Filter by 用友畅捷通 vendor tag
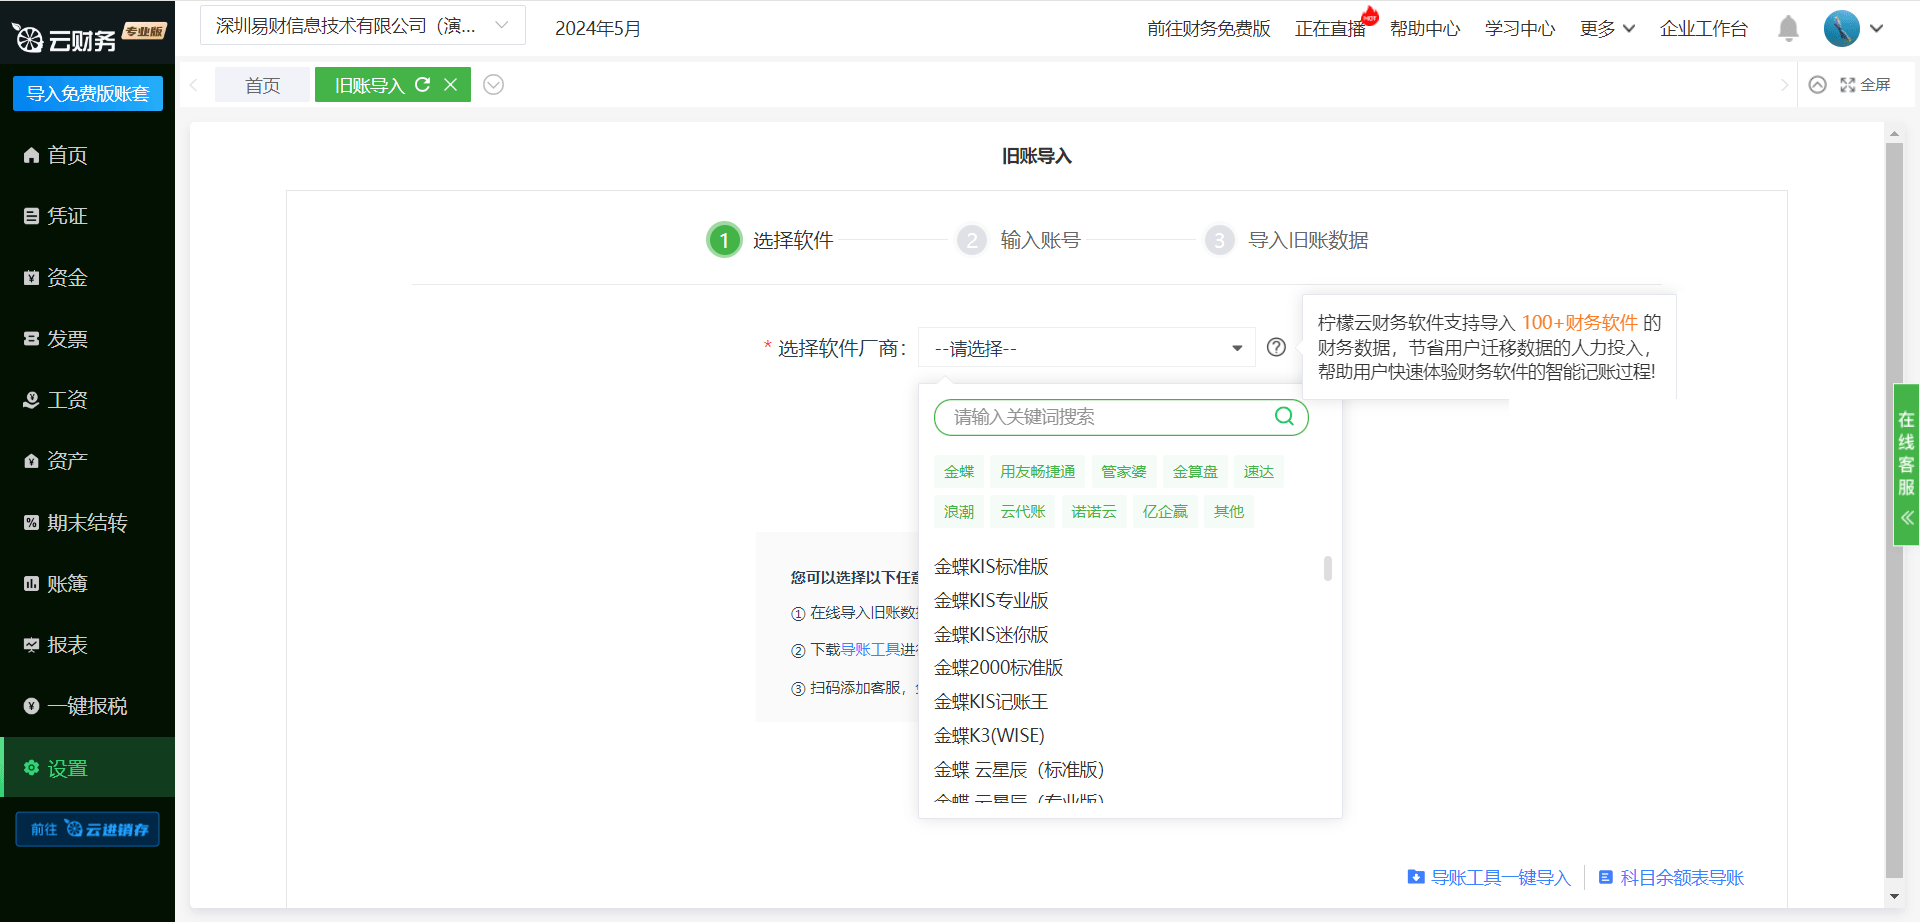 (1038, 471)
